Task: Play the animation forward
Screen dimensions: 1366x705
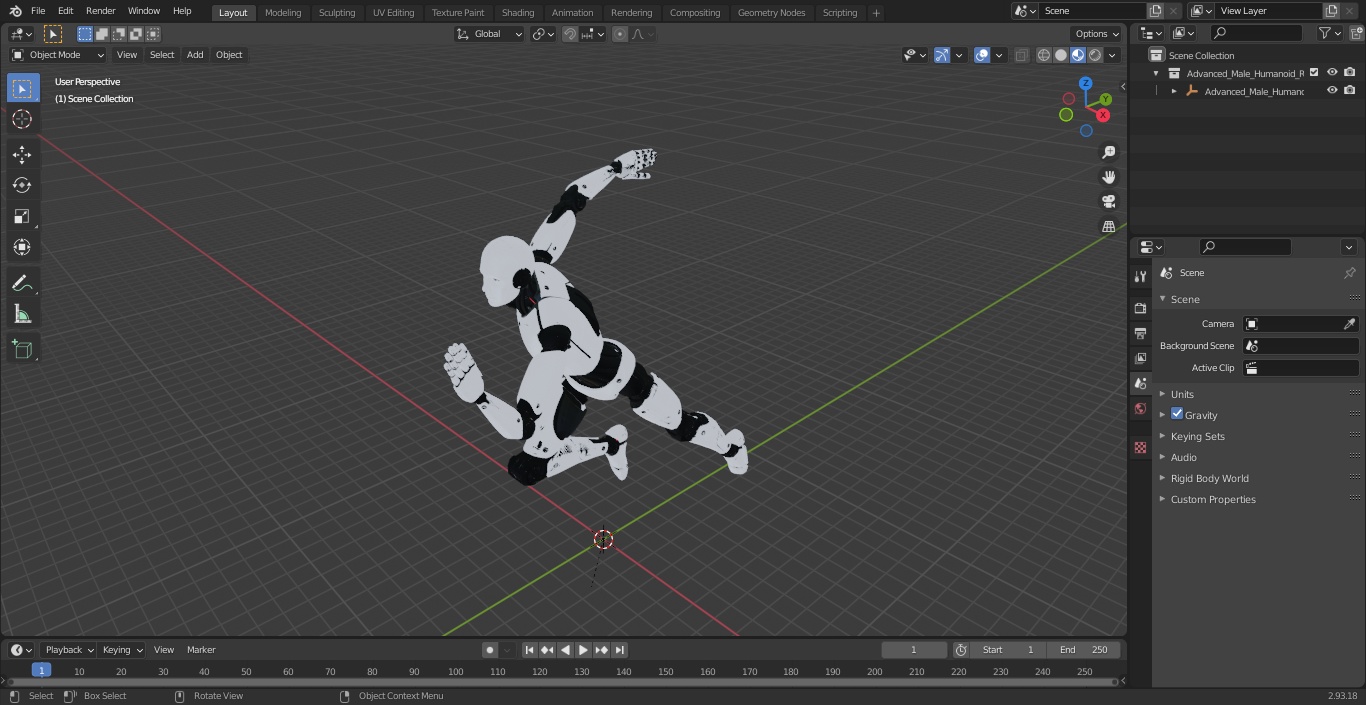Action: click(583, 650)
